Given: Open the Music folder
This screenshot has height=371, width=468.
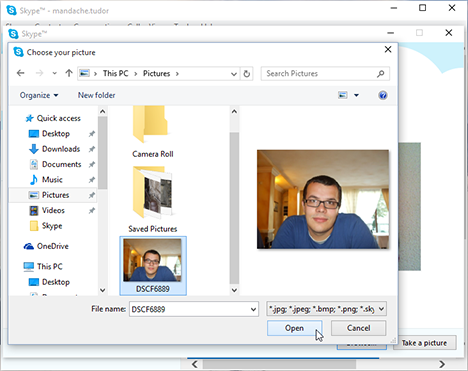Looking at the screenshot, I should pyautogui.click(x=46, y=180).
